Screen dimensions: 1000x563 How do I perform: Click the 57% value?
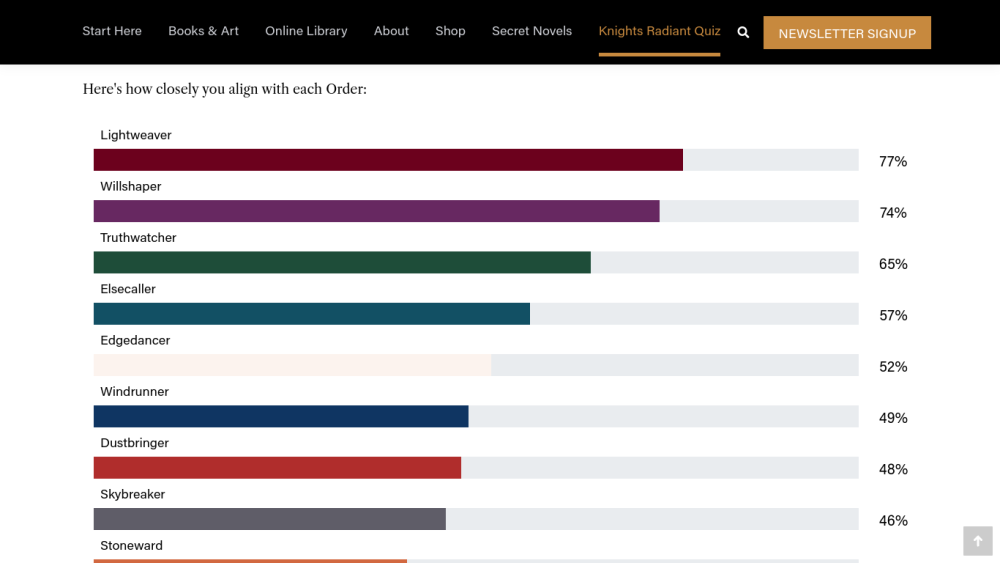(x=893, y=316)
